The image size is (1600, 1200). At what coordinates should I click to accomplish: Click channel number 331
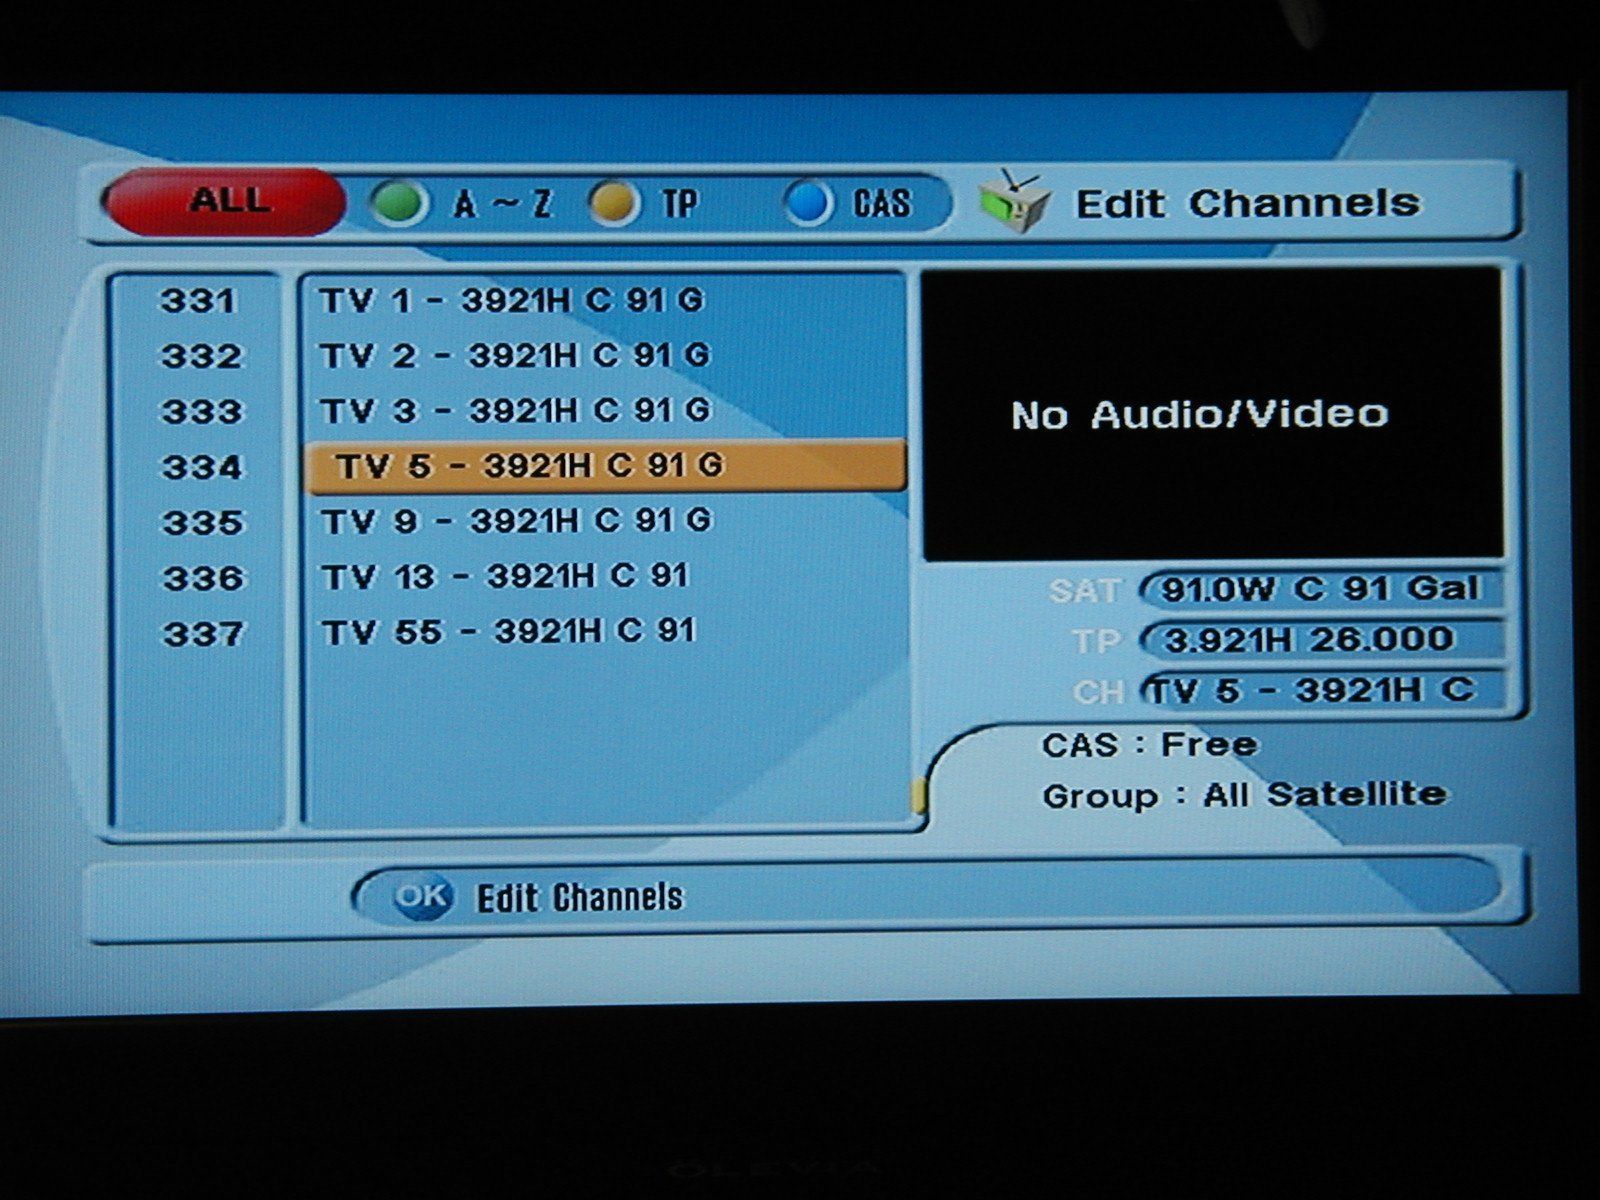198,301
